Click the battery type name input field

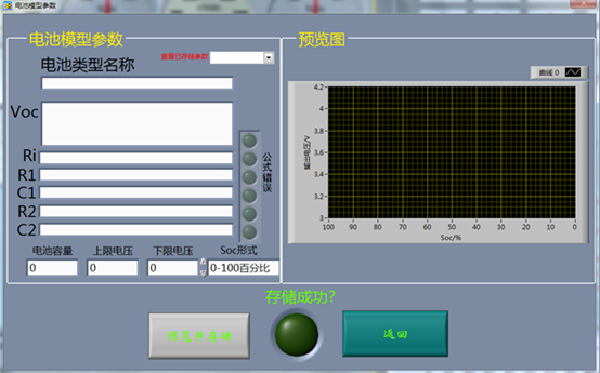coord(137,83)
